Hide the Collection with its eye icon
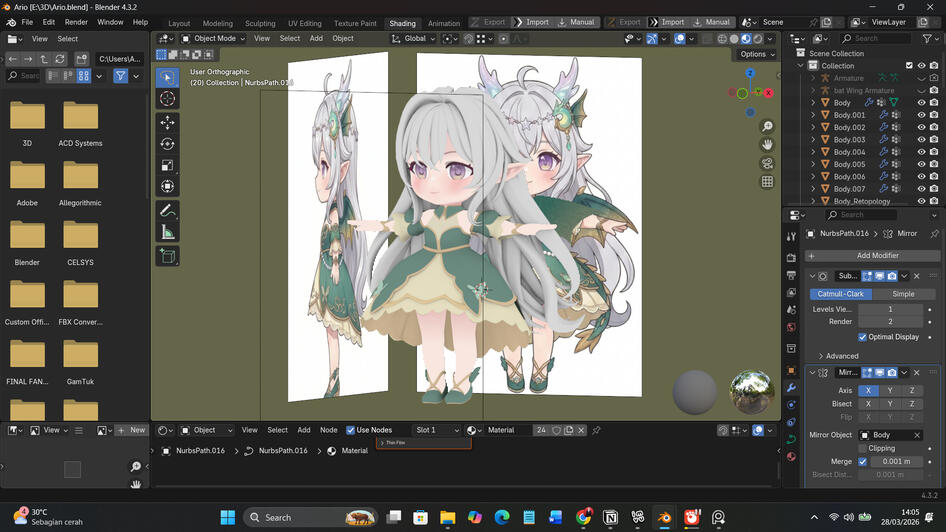946x532 pixels. (921, 66)
